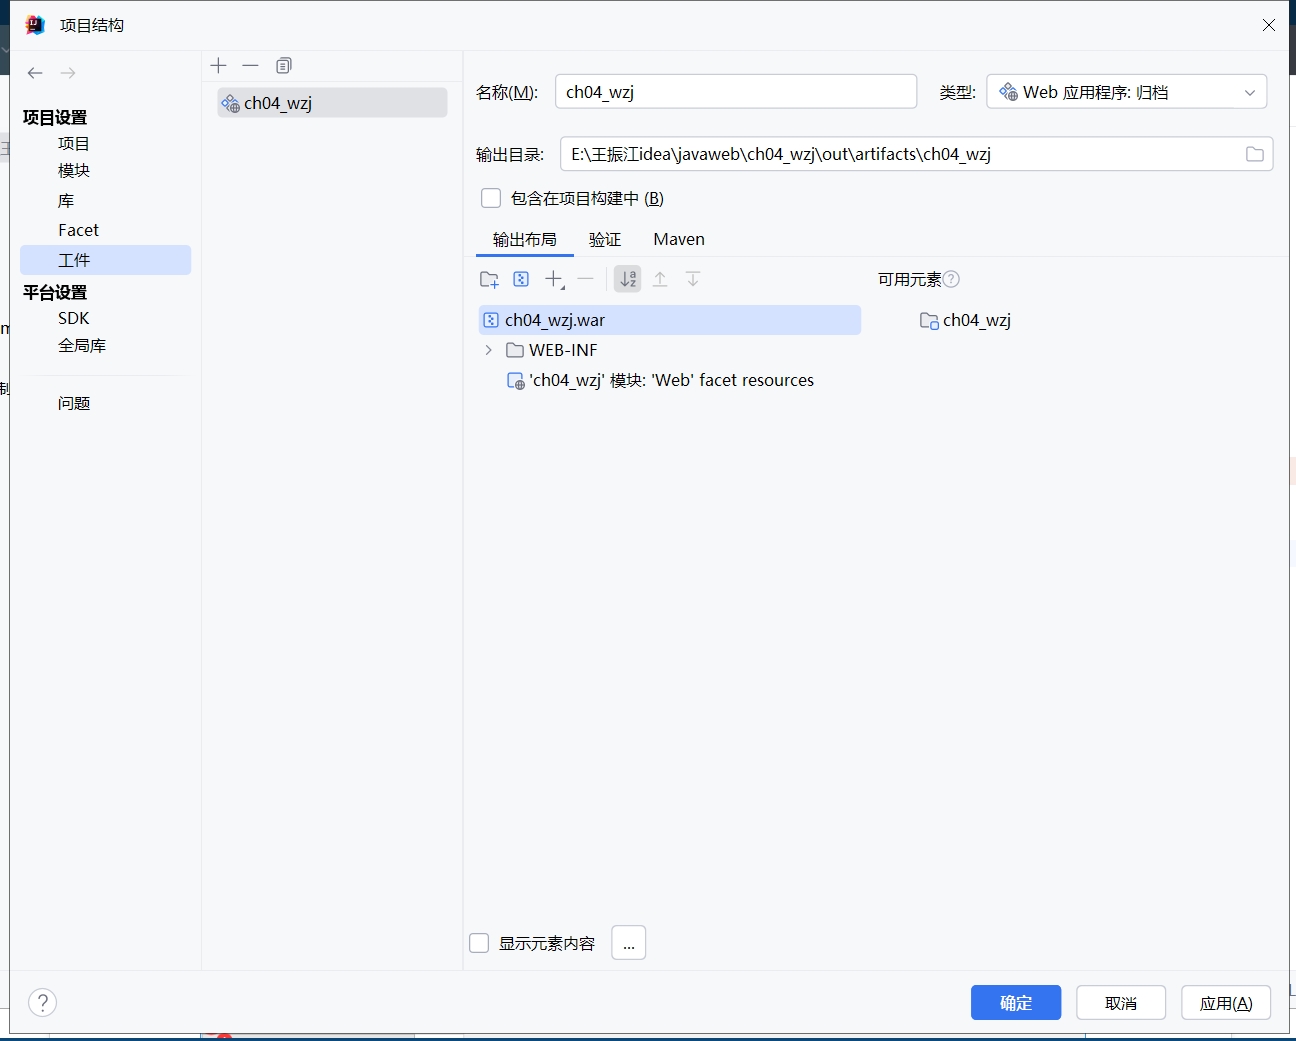Screen dimensions: 1296x1041
Task: Navigate back with the left arrow
Action: (x=35, y=73)
